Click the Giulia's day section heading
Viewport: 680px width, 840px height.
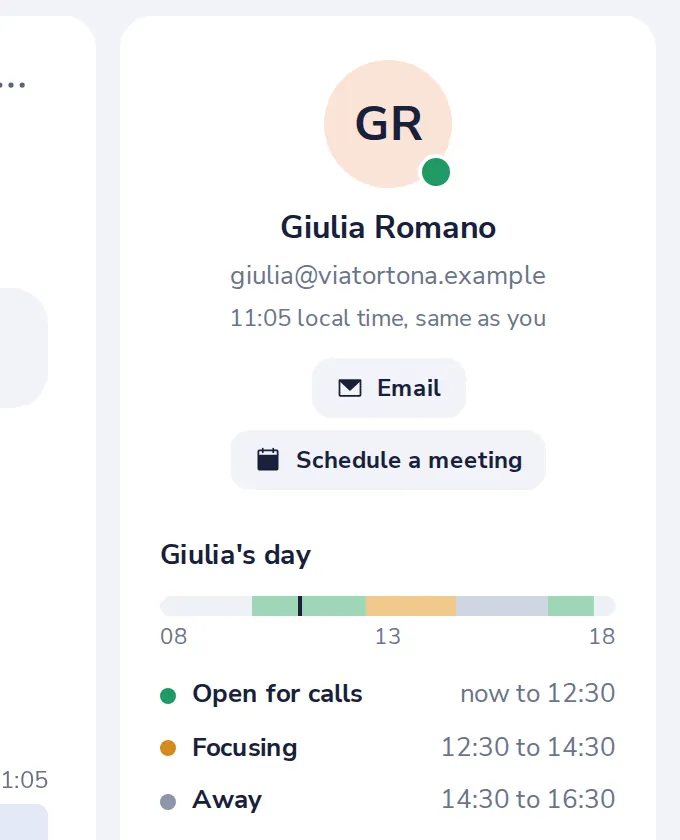236,555
